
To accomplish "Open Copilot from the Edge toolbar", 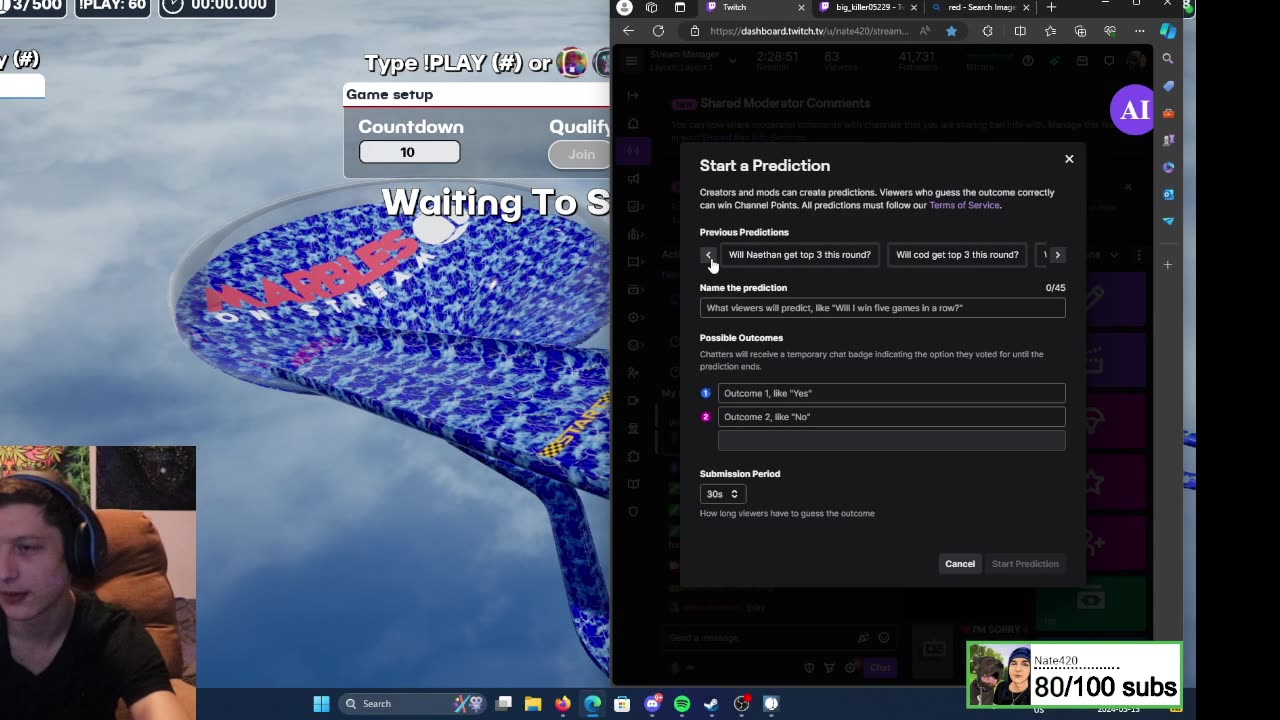I will [1168, 31].
